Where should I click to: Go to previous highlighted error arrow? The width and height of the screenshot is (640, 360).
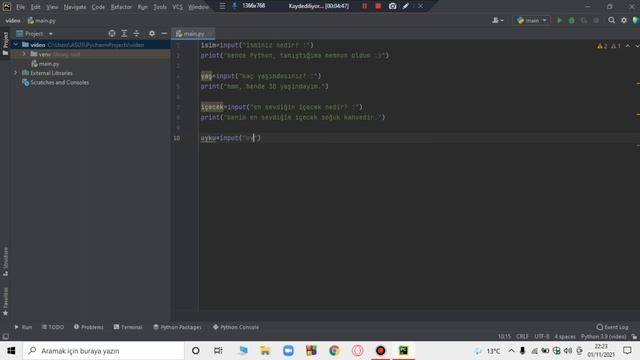click(x=628, y=46)
